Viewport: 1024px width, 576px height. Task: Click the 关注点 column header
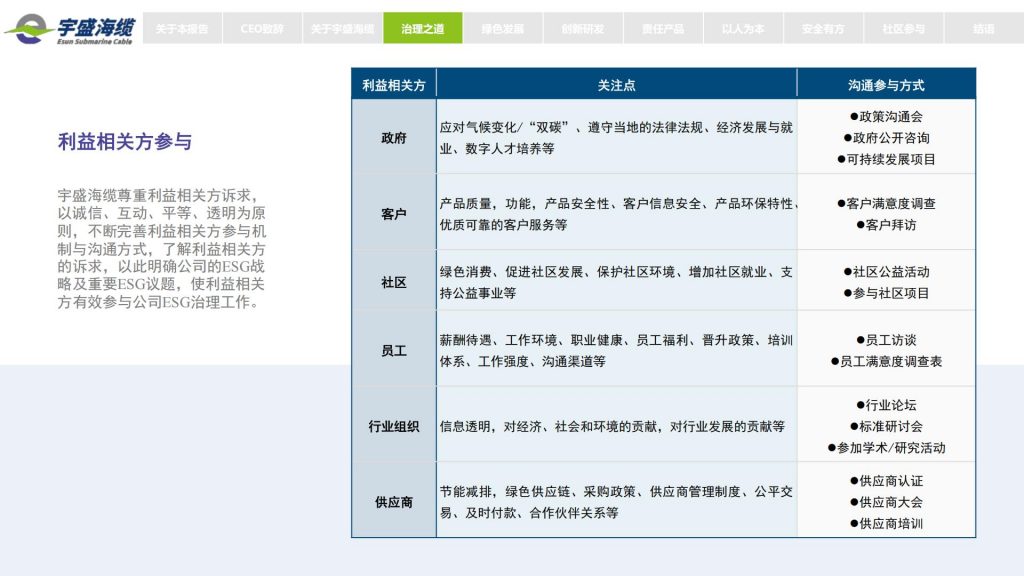pos(616,85)
